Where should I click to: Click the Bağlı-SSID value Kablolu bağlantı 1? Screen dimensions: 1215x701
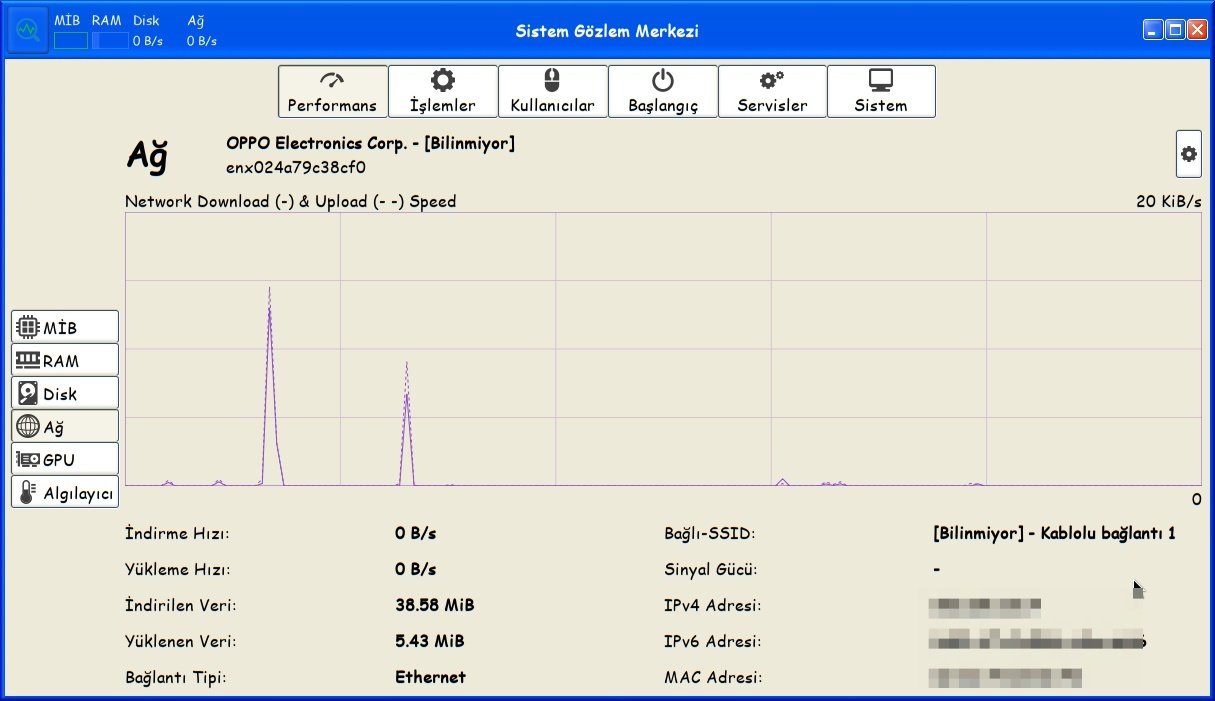(1054, 533)
